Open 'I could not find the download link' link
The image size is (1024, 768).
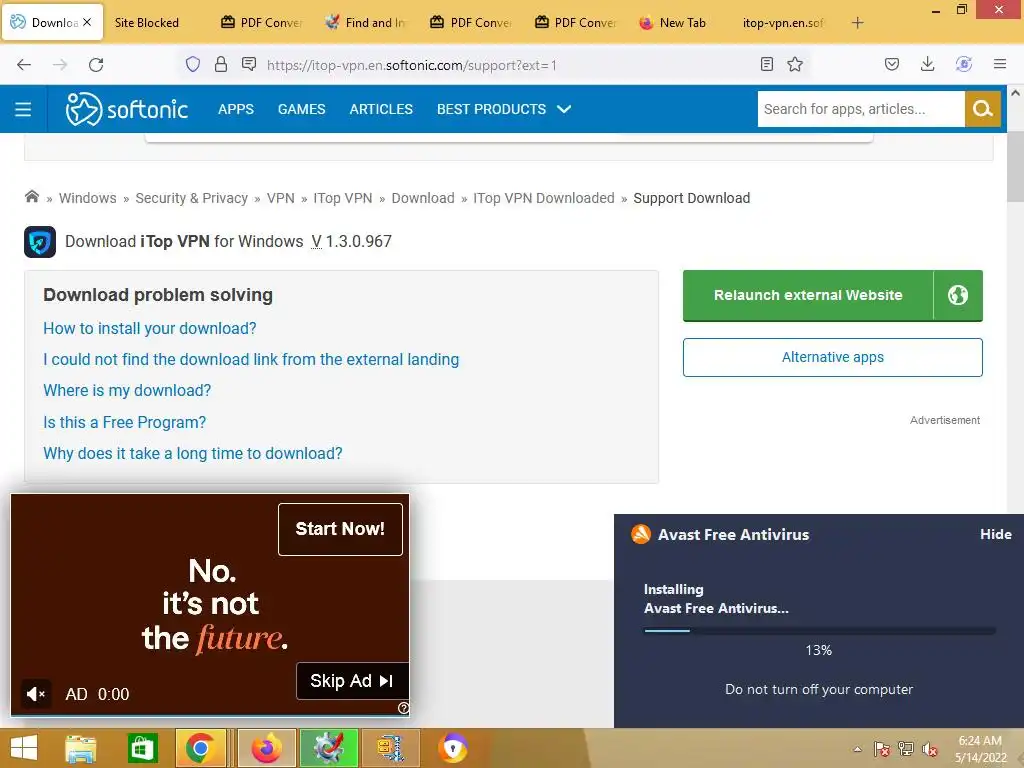tap(251, 360)
